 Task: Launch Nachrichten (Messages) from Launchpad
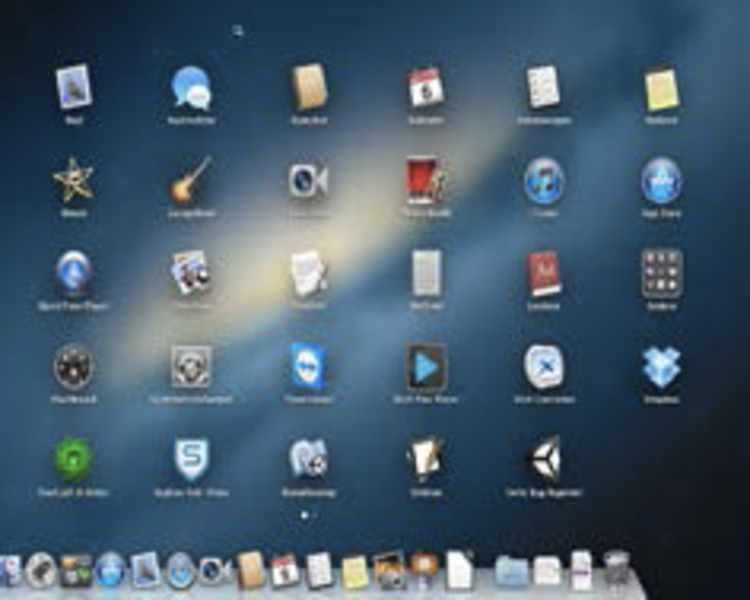[191, 88]
